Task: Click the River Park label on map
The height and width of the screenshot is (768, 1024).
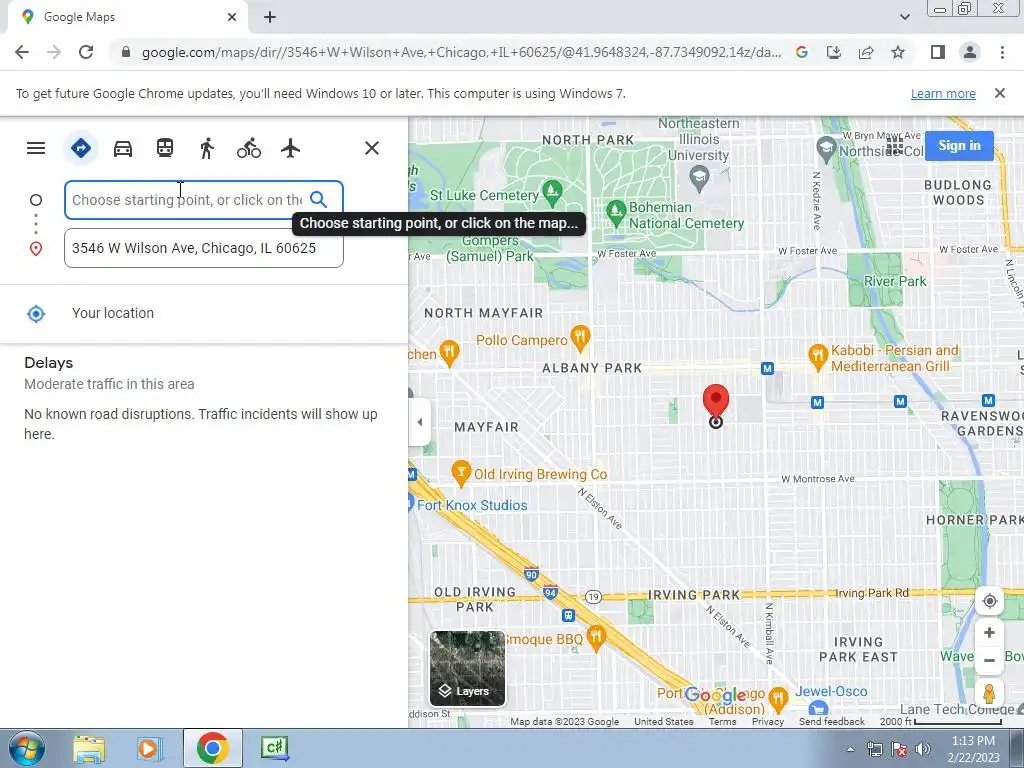Action: [x=895, y=281]
